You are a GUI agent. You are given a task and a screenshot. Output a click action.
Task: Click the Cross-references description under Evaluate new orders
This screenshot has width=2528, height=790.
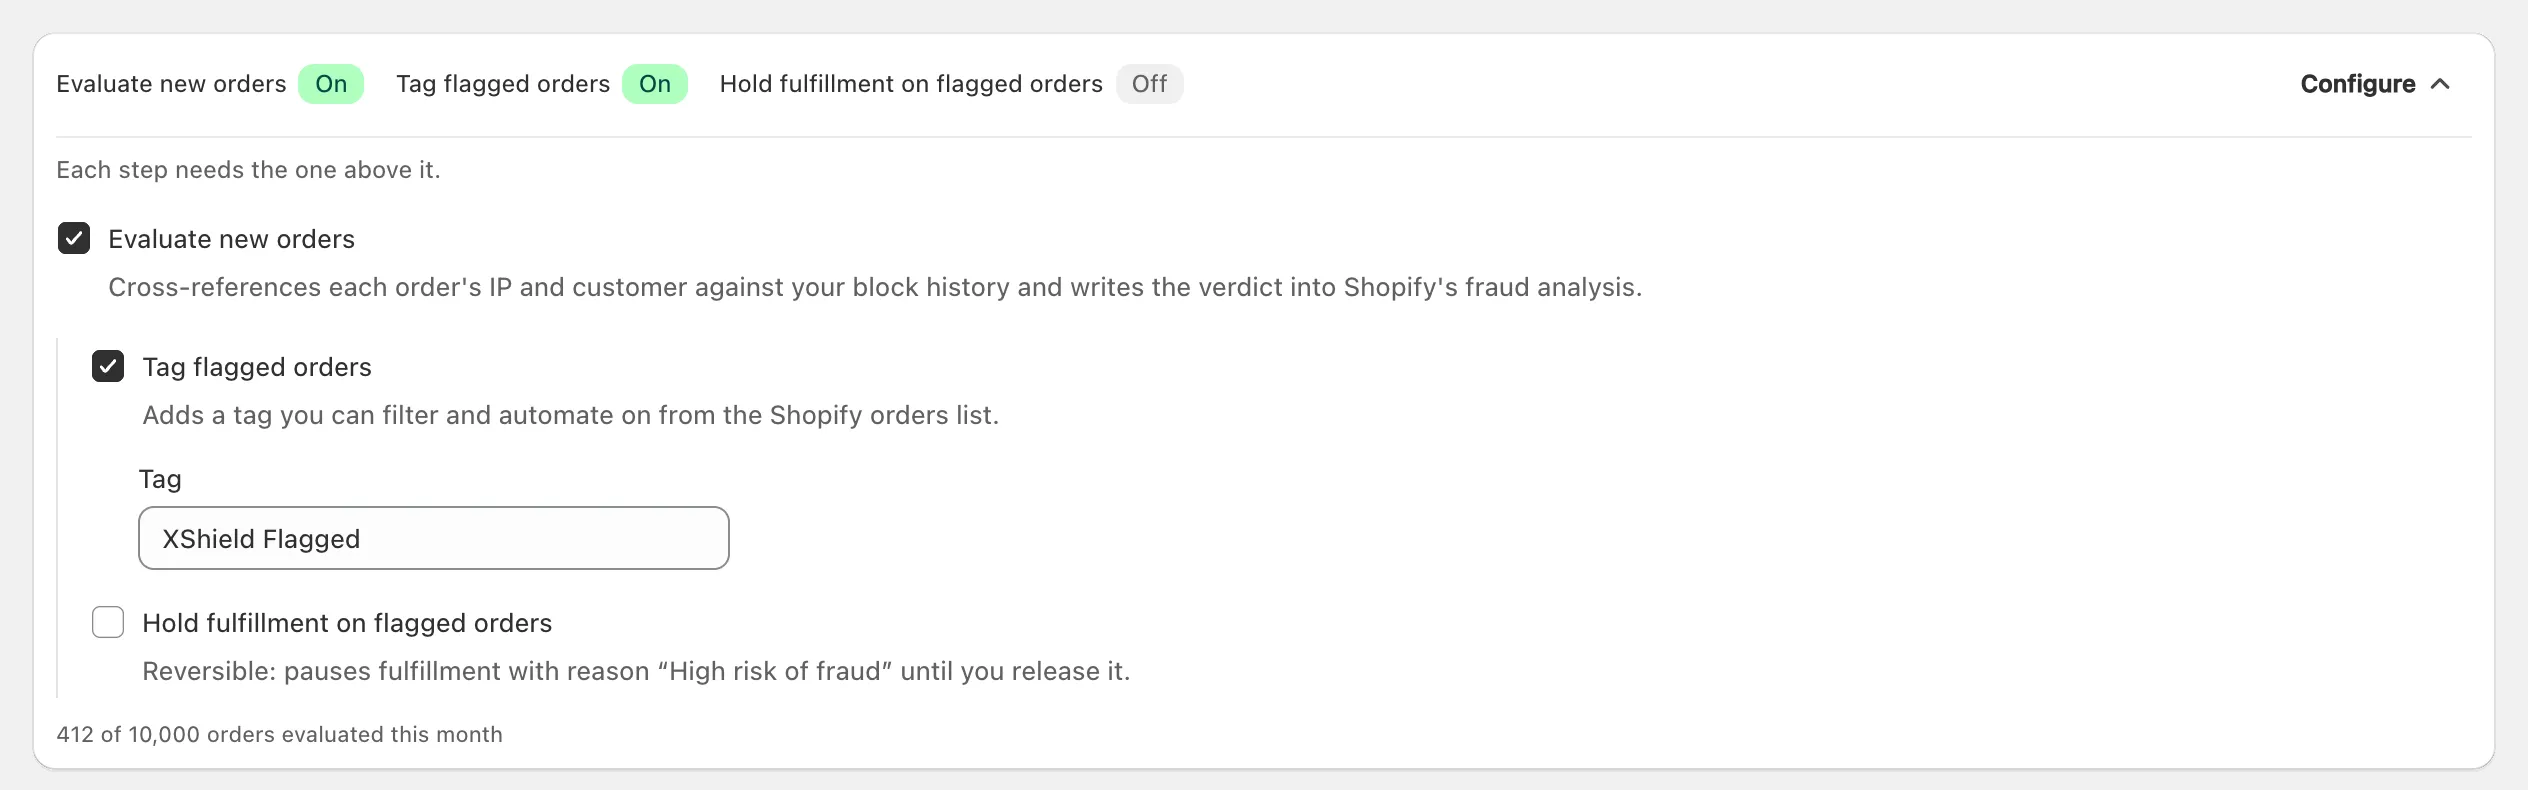tap(875, 287)
